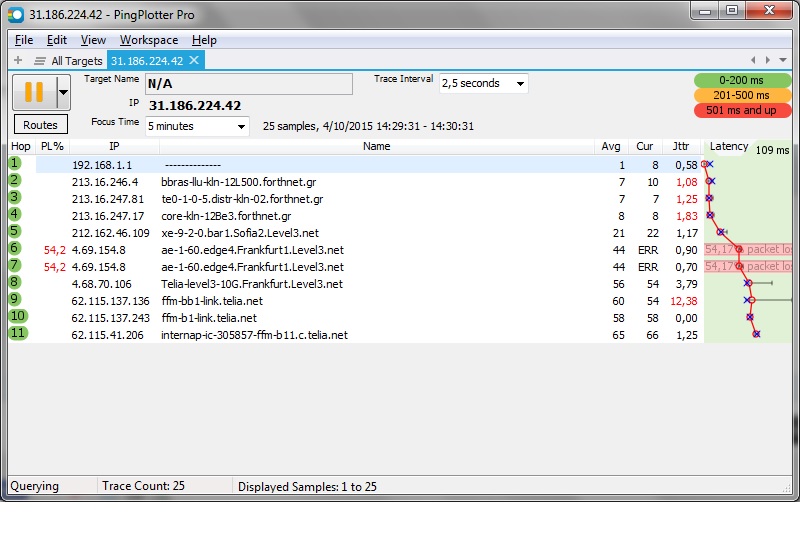Click te0-1-0-5.distr-kln-02.forthnet.gr hostname
The width and height of the screenshot is (800, 536).
click(x=242, y=199)
